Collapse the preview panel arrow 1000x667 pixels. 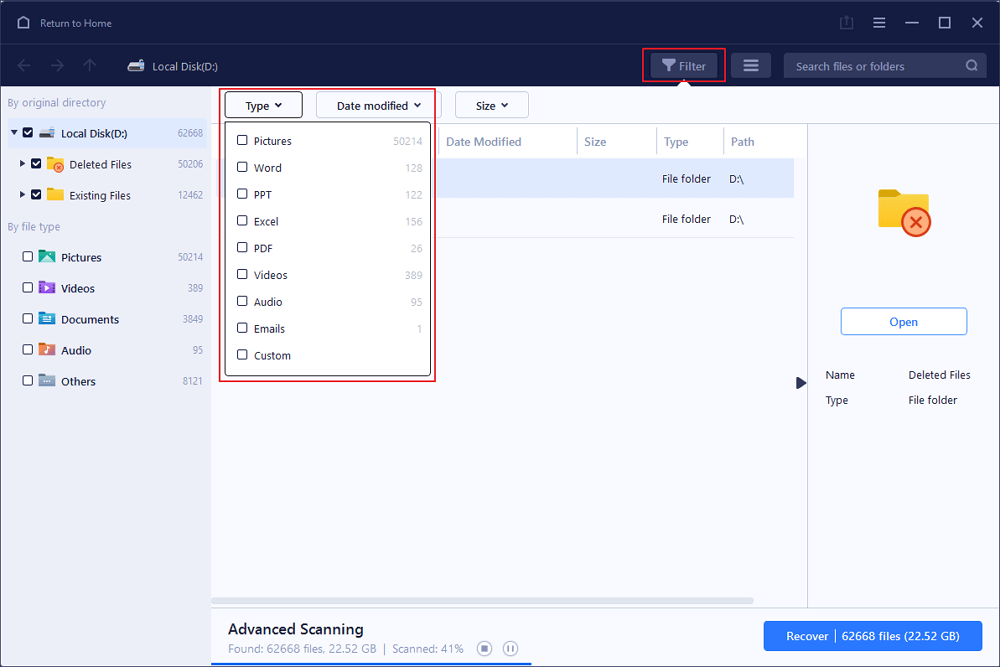coord(801,383)
